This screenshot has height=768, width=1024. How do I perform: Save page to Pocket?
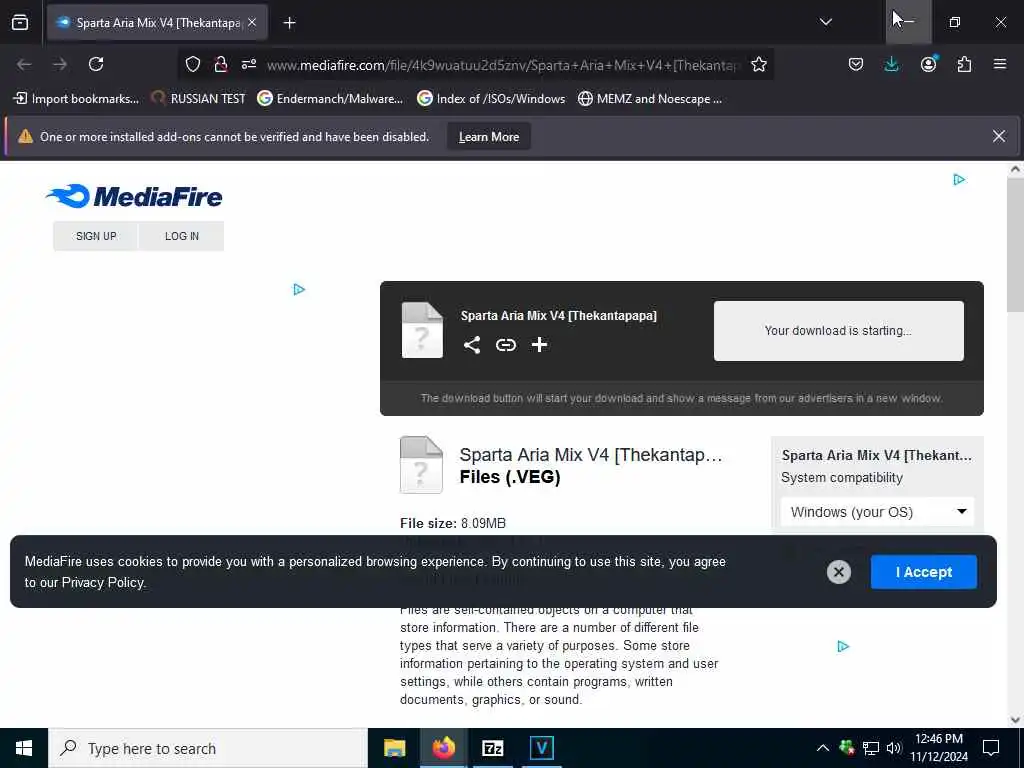point(856,64)
